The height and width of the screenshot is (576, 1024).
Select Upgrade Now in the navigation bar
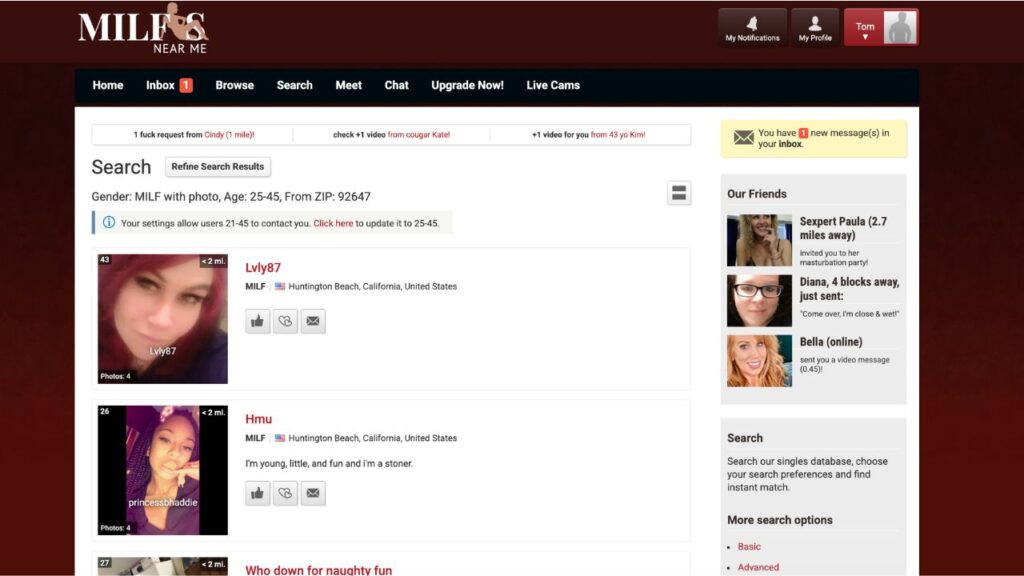point(467,85)
